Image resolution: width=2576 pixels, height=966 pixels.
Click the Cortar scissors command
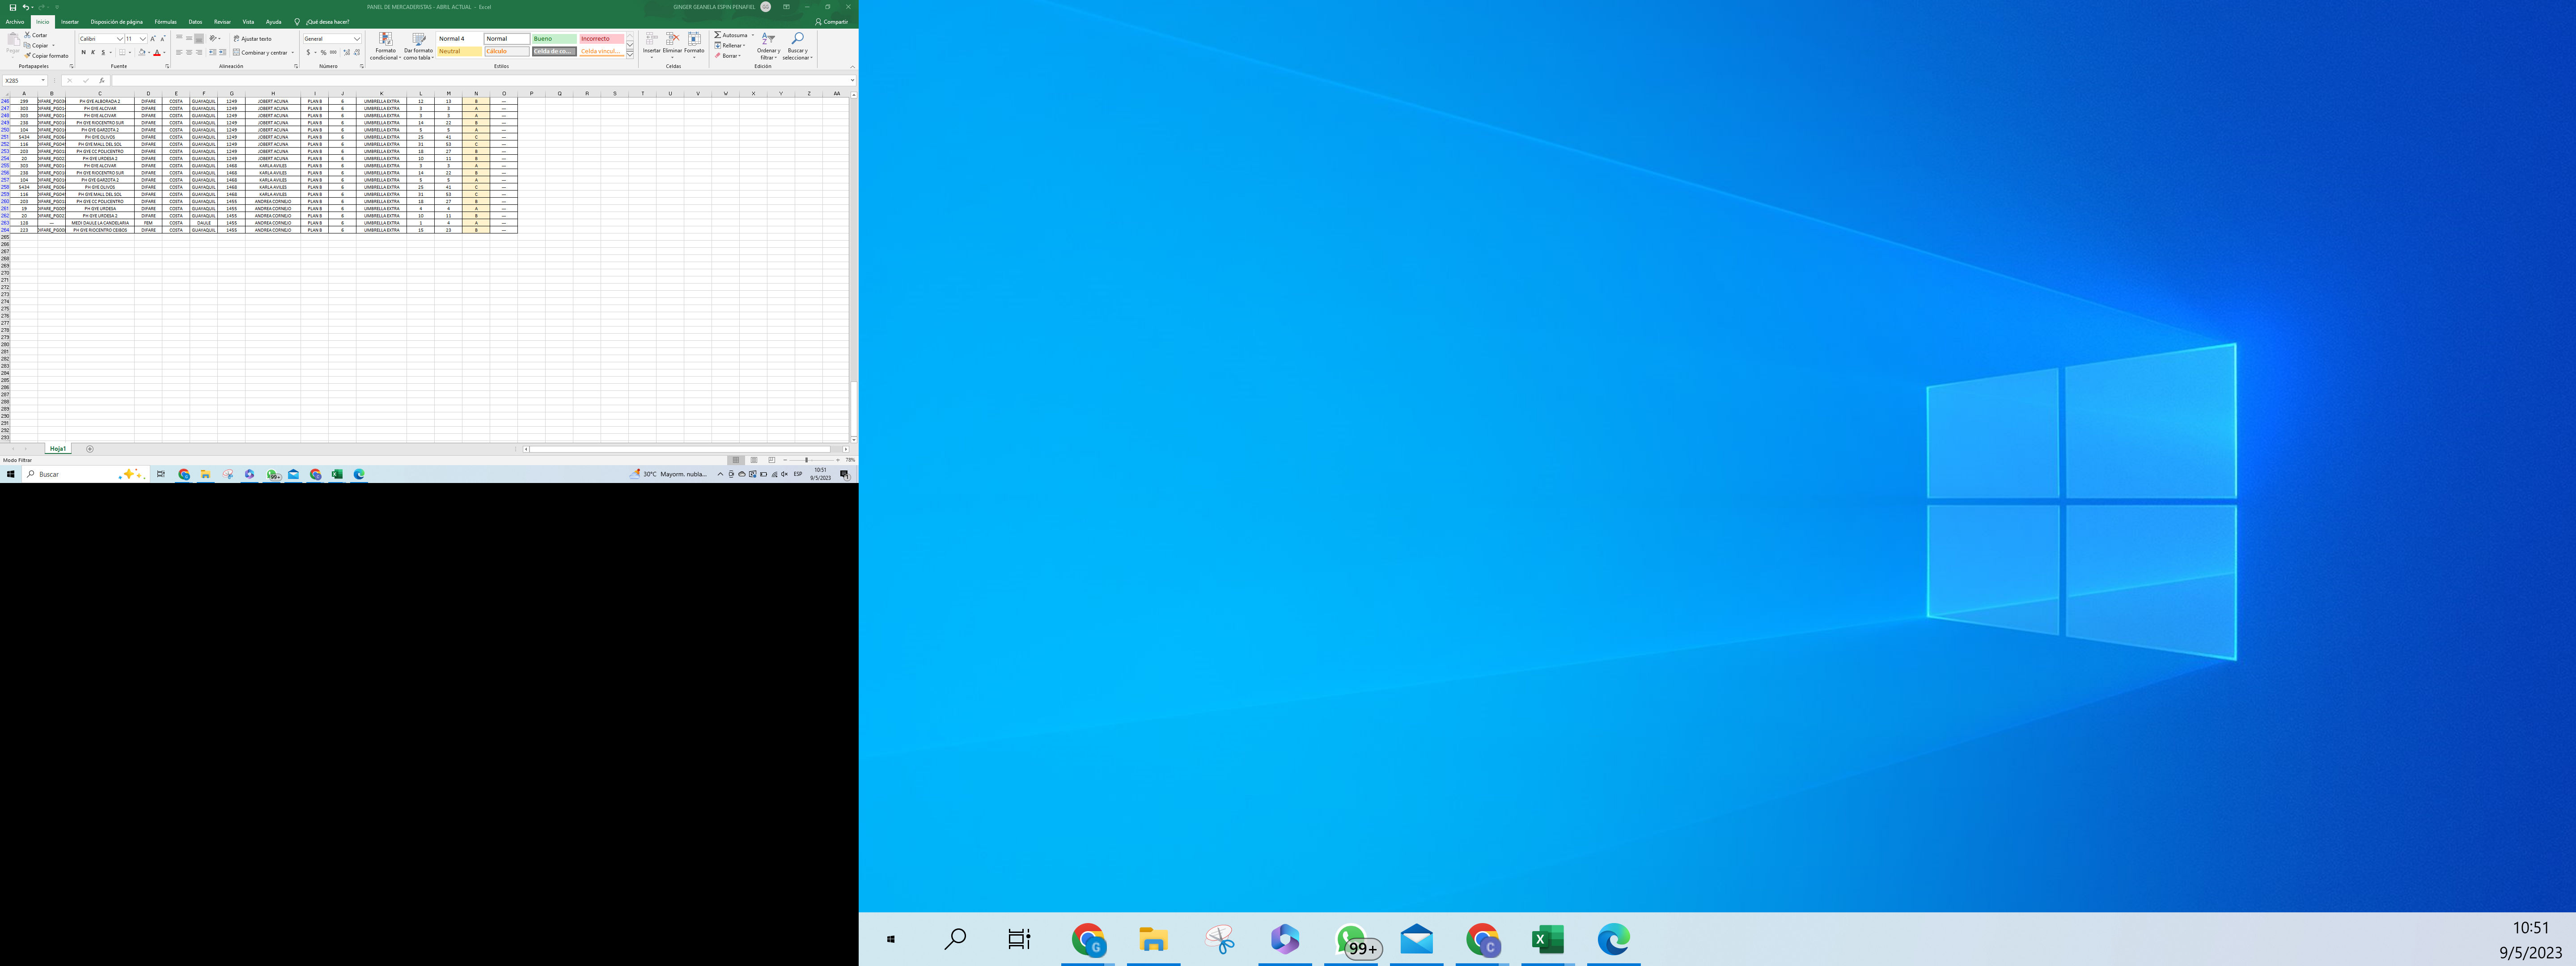click(36, 35)
